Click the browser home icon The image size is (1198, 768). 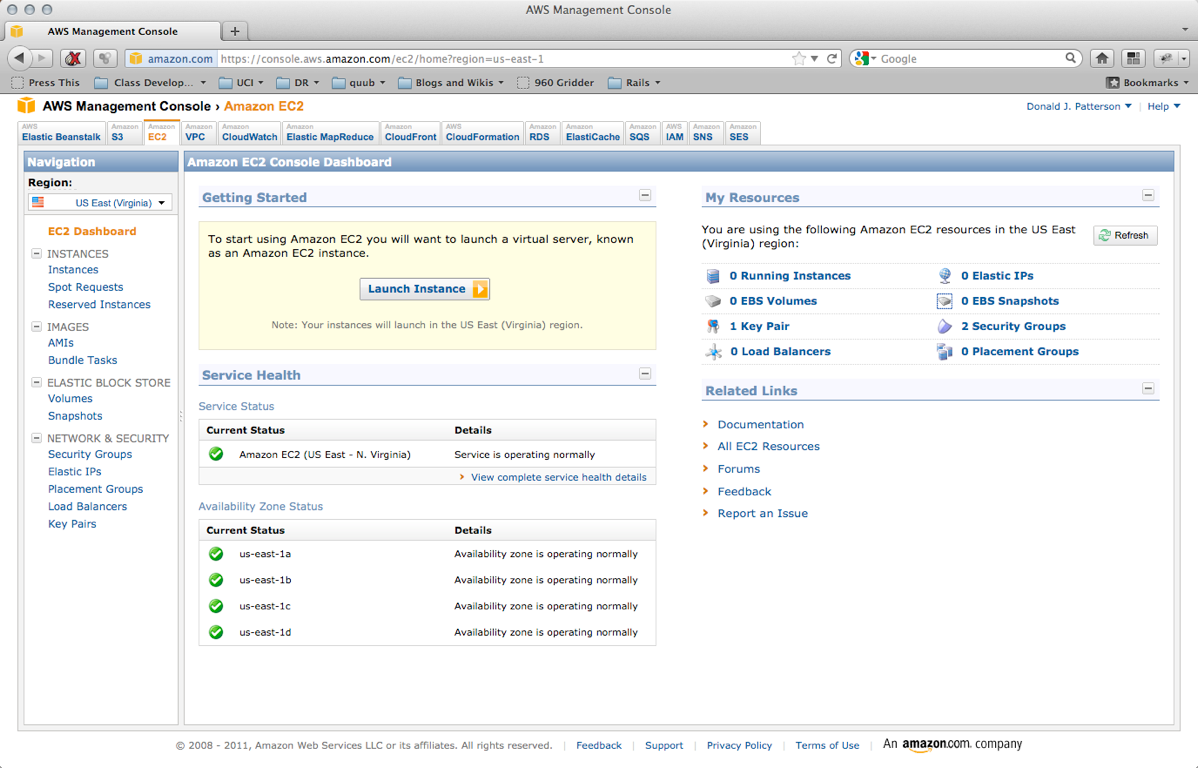tap(1102, 59)
